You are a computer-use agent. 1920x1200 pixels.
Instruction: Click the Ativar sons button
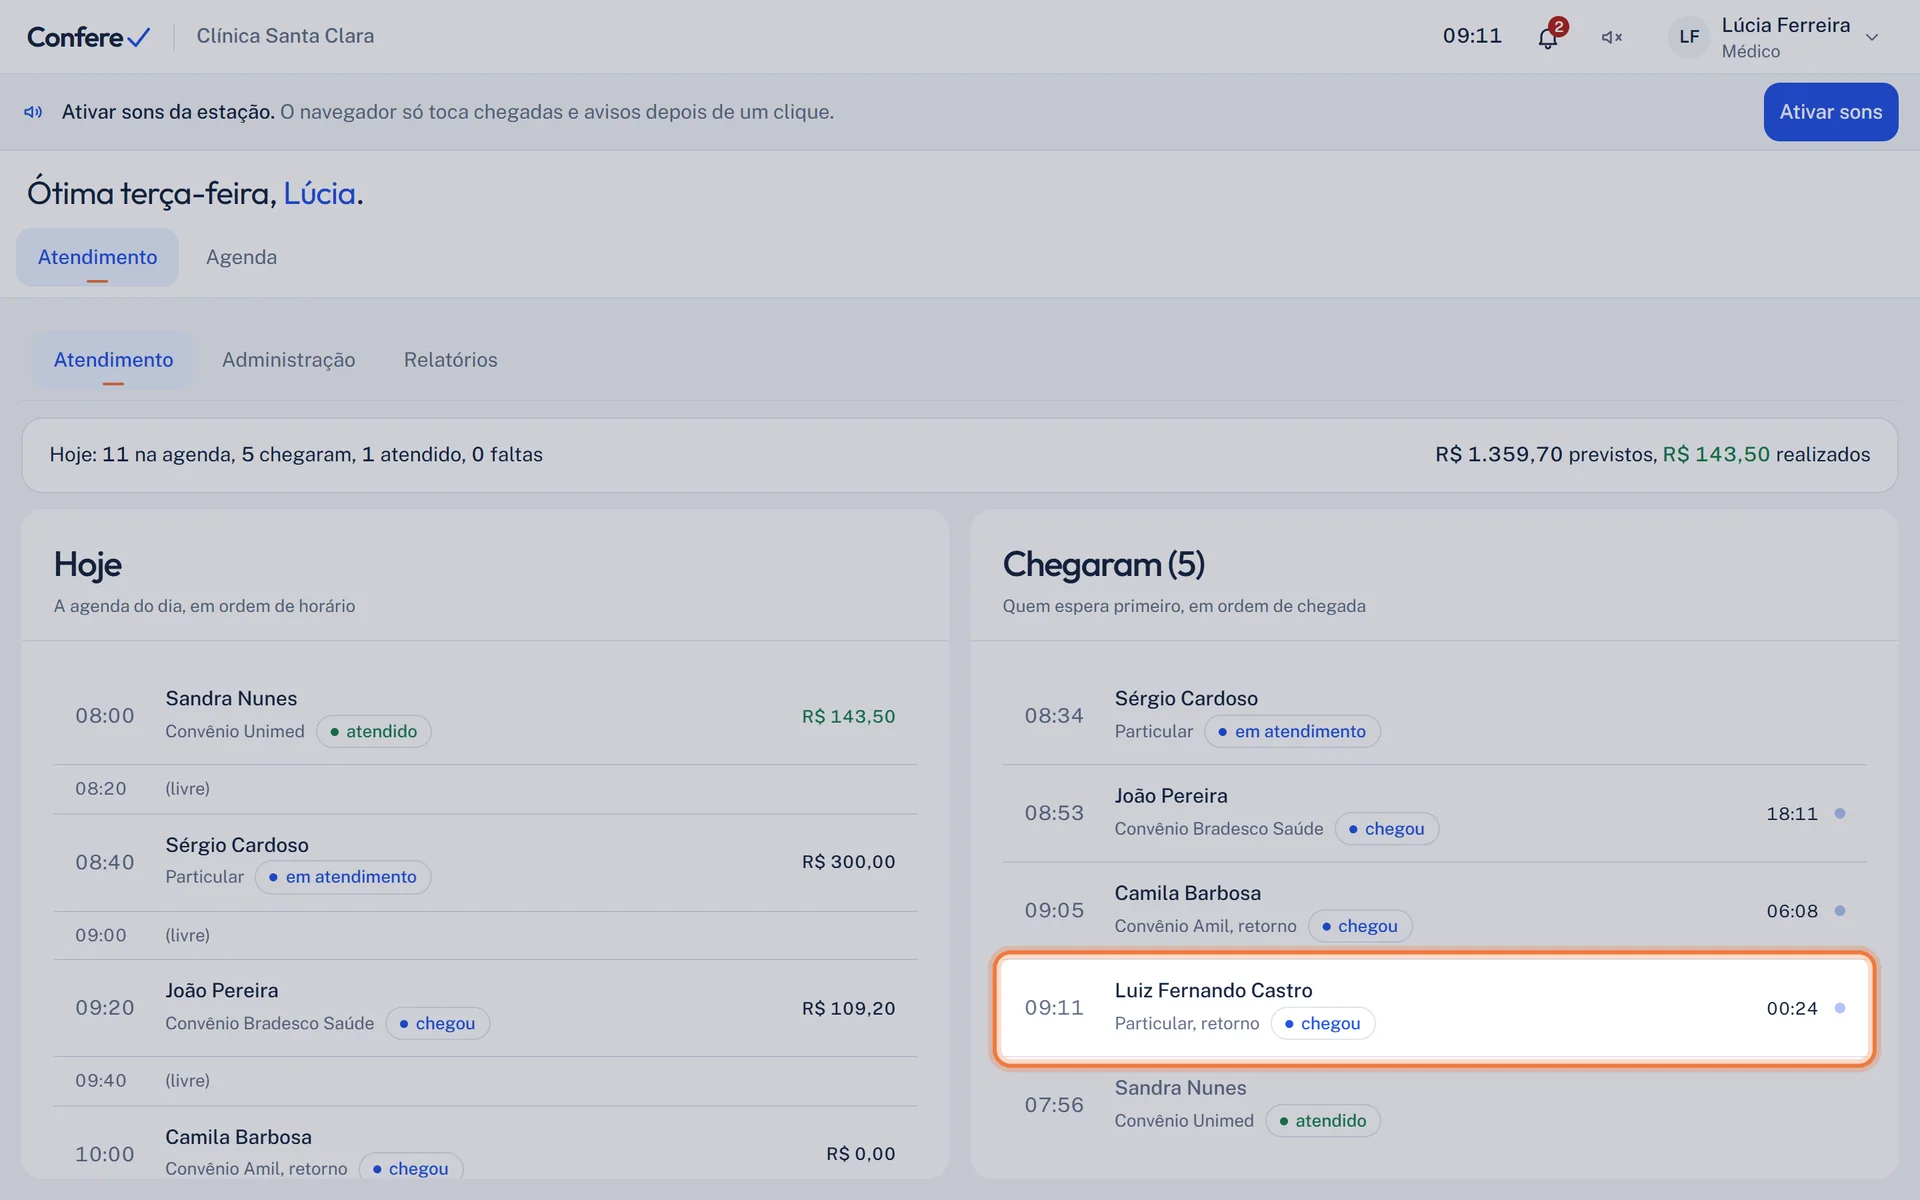[x=1830, y=112]
